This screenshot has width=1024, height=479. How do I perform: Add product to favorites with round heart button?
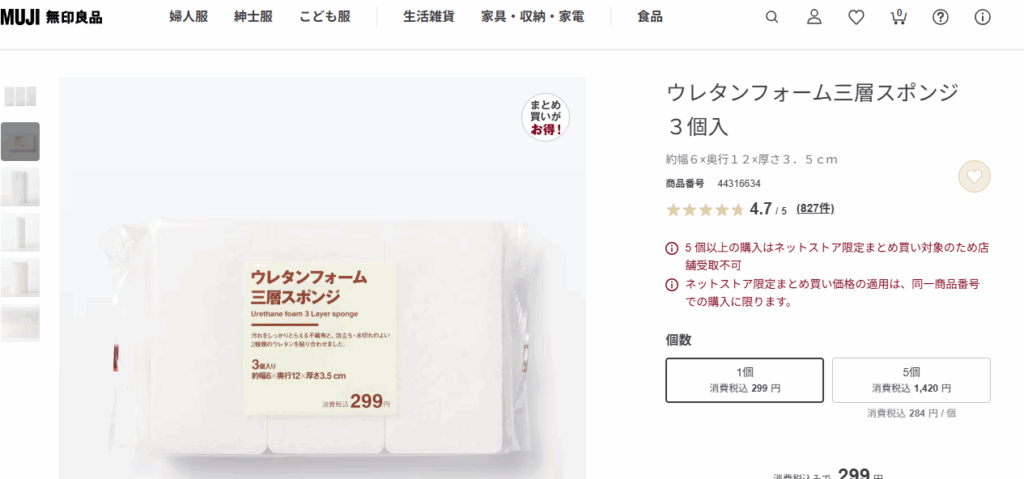click(974, 176)
